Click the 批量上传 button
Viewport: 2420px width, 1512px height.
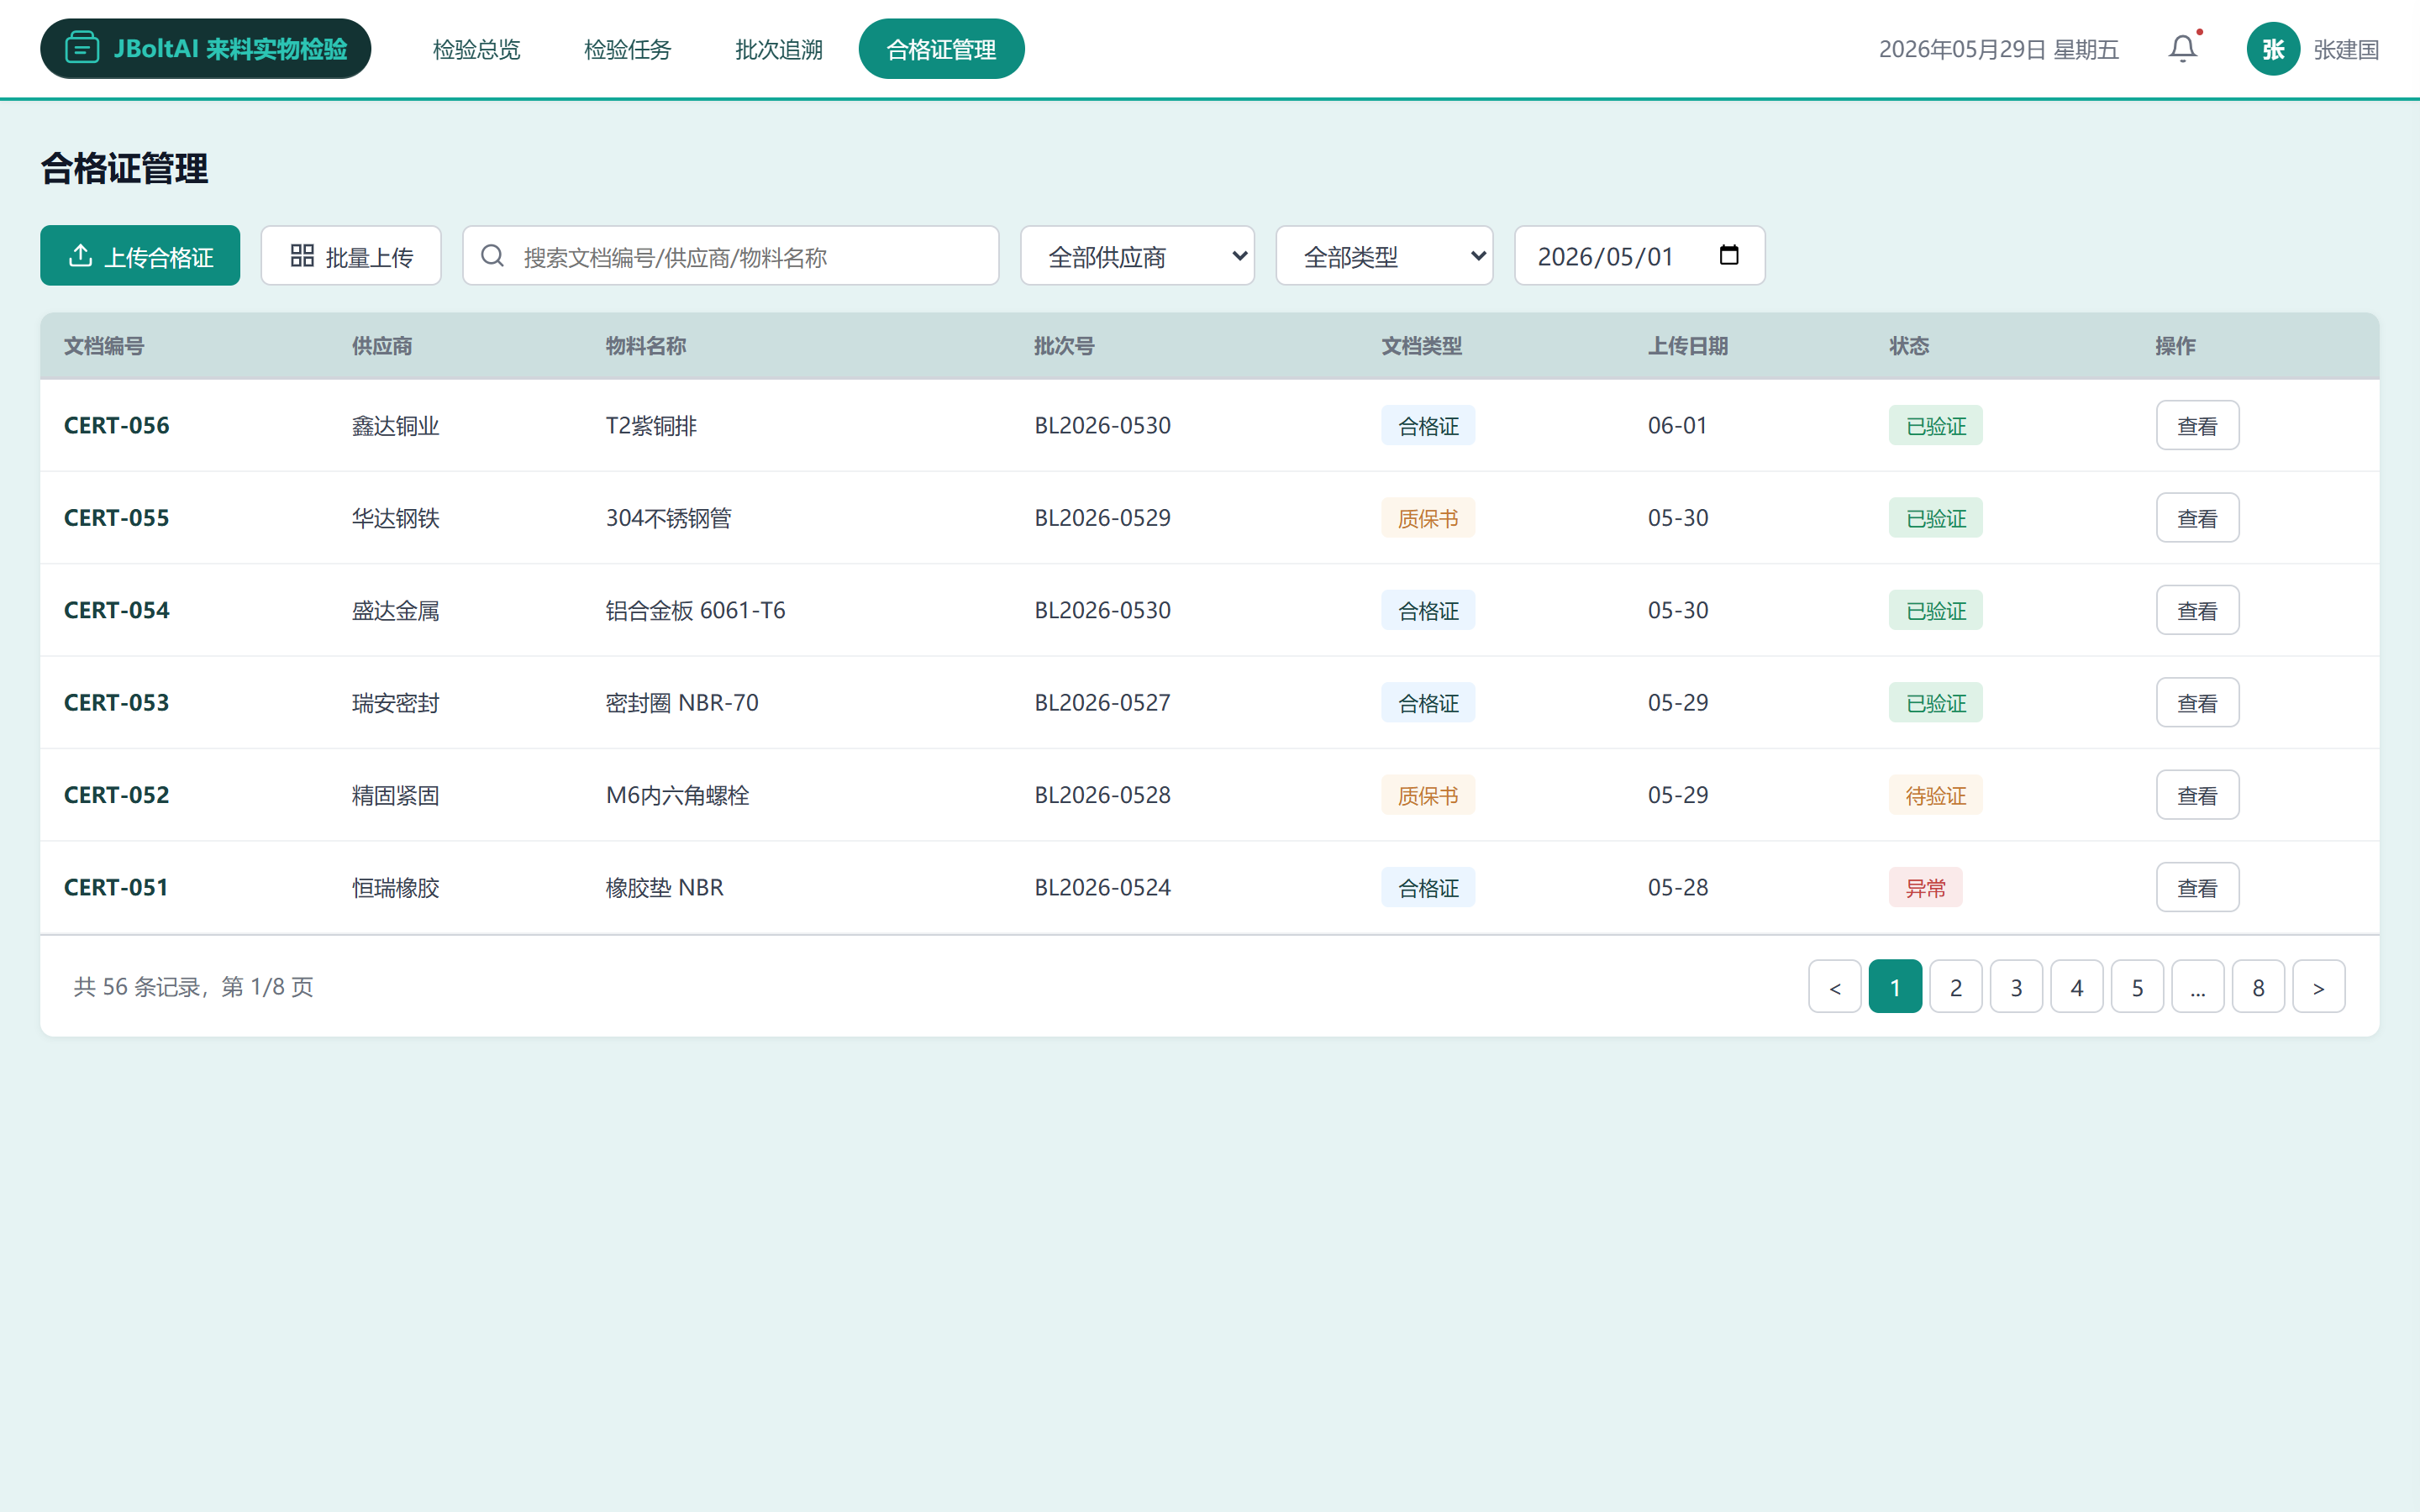tap(351, 256)
